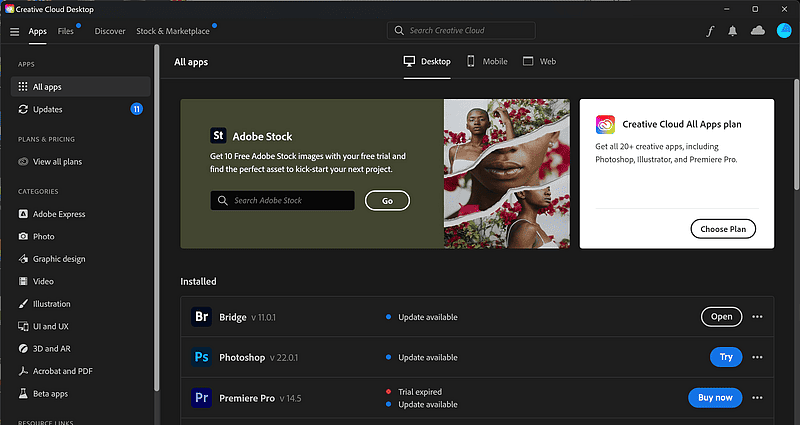Click the updates count badge 11
The height and width of the screenshot is (425, 800).
coord(136,109)
